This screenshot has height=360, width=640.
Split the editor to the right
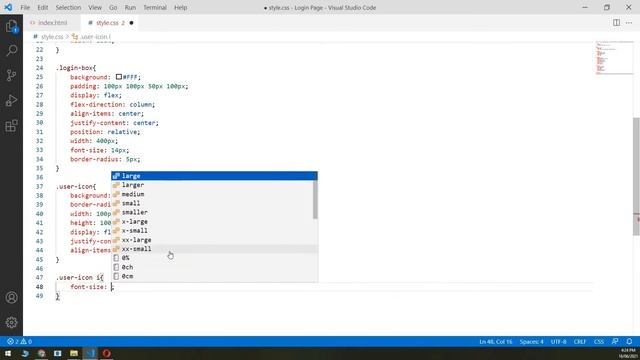(616, 23)
